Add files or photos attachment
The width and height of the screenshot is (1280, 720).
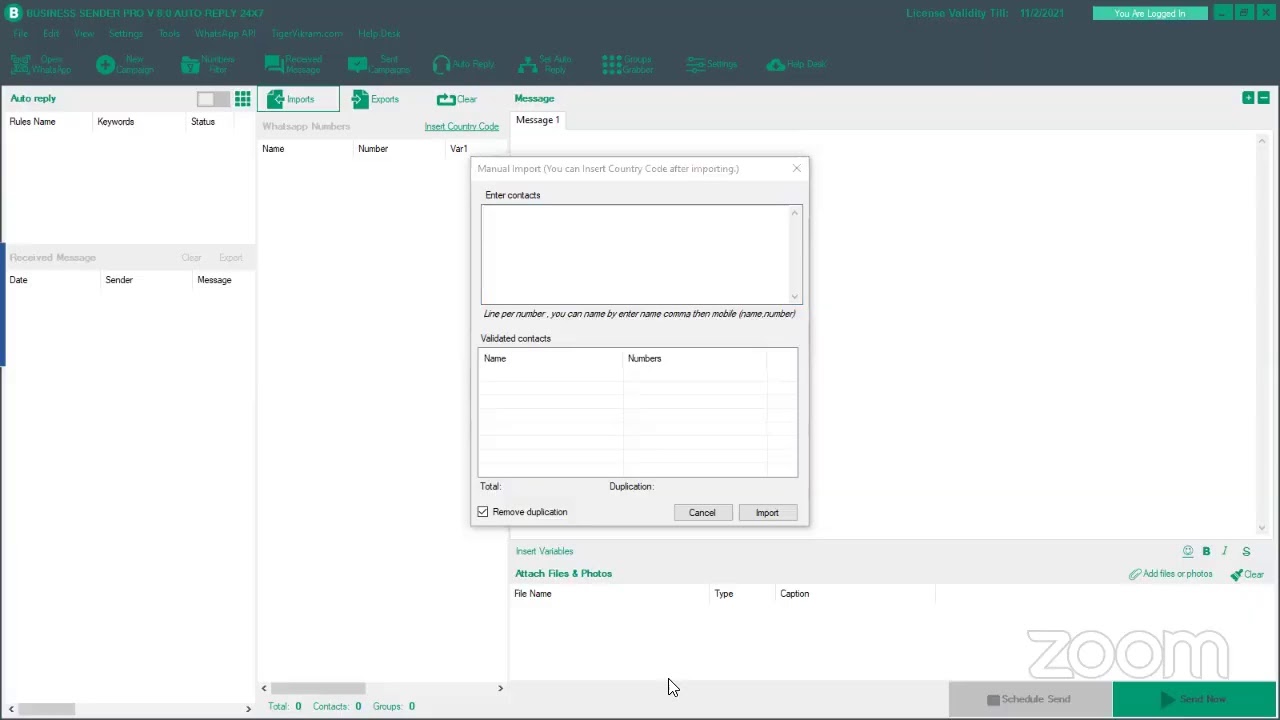click(1171, 574)
